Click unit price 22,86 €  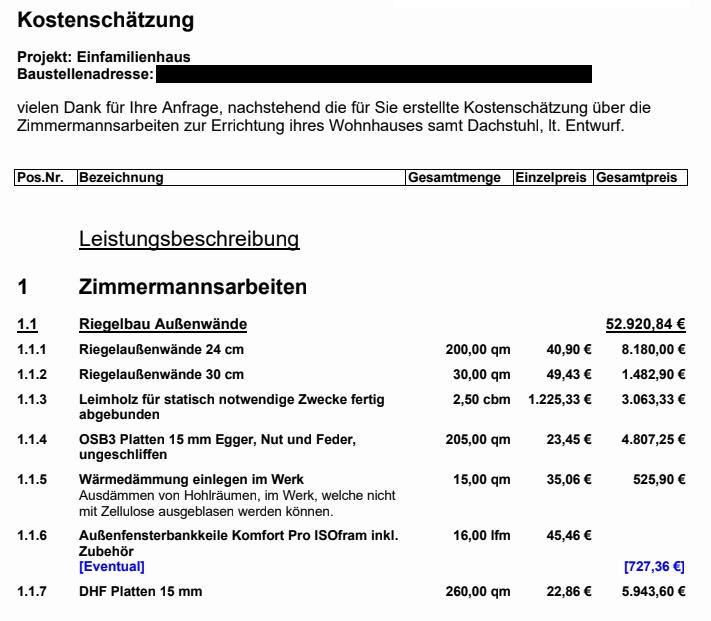pyautogui.click(x=569, y=592)
